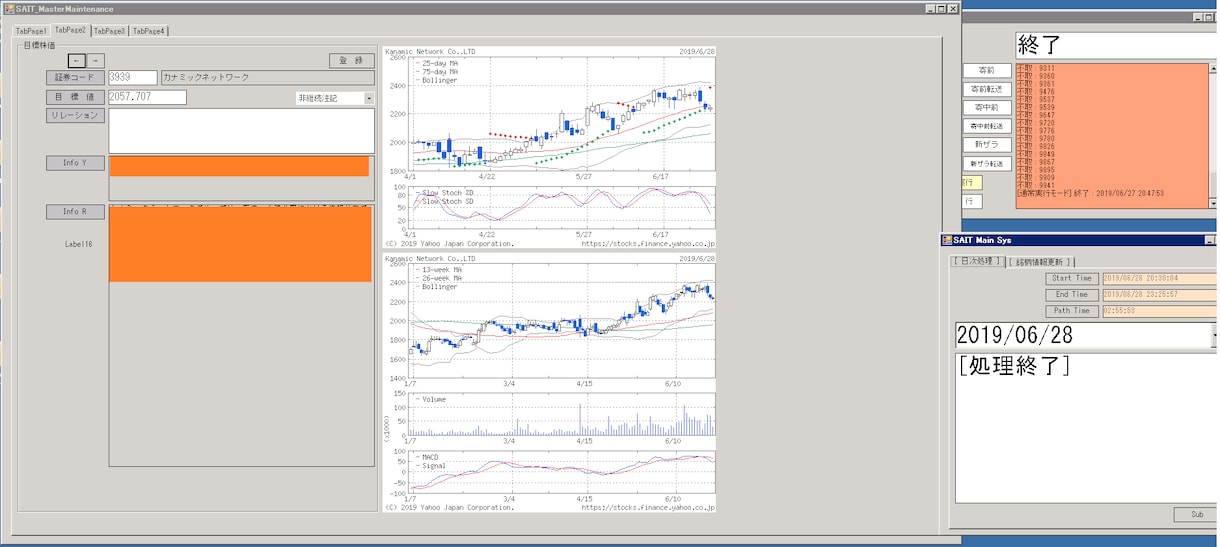The height and width of the screenshot is (547, 1220).
Task: Click the orange Info R text area
Action: 240,244
